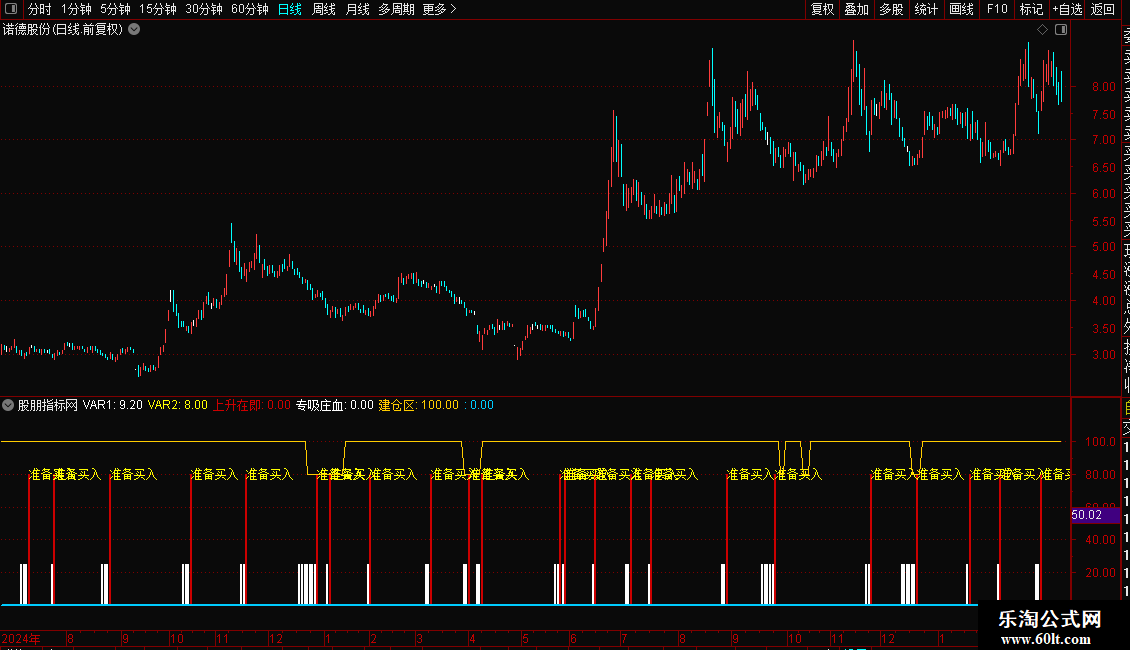Screen dimensions: 1130x650
Task: Toggle the right info panel icon
Action: (1061, 30)
